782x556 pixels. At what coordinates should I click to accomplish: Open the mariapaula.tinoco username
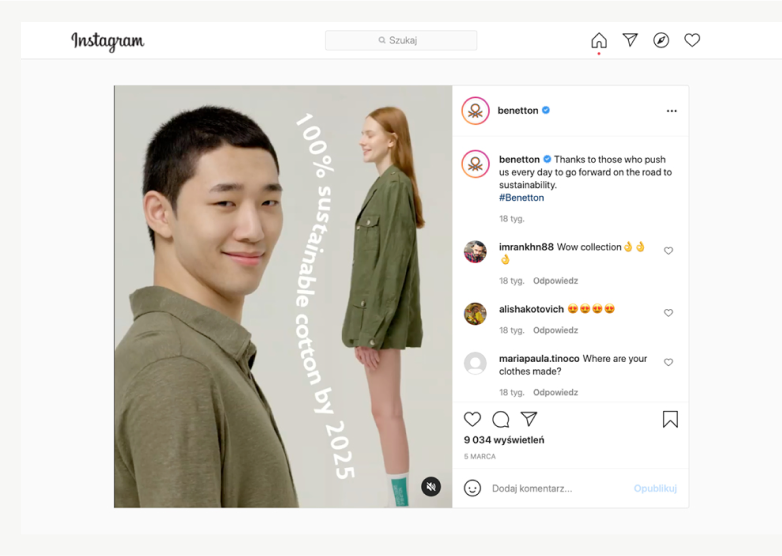[x=539, y=359]
